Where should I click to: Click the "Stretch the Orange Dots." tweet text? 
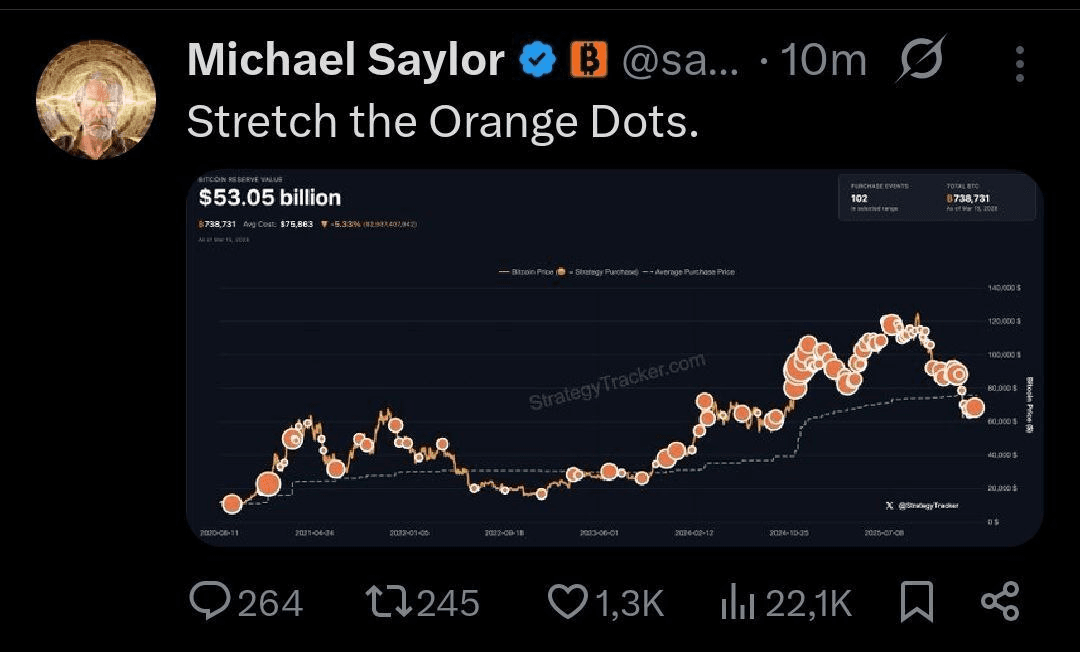(442, 122)
